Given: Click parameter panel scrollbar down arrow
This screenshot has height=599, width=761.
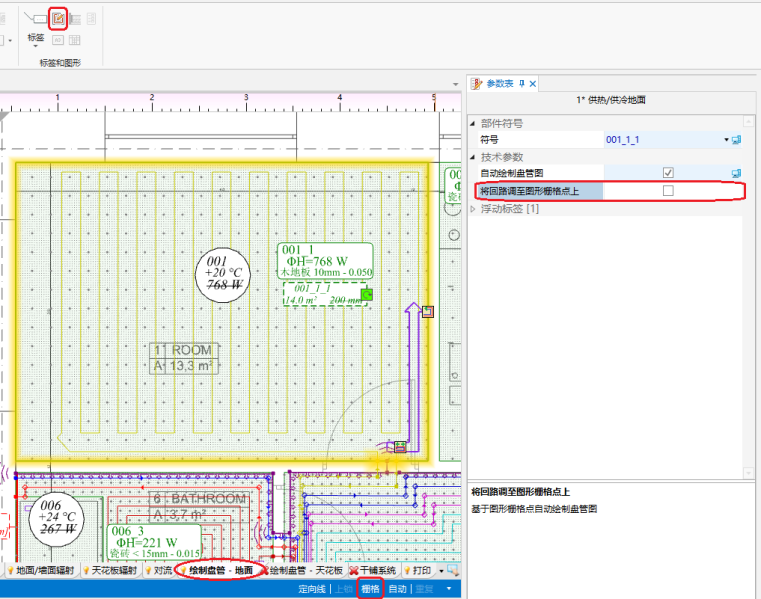Looking at the screenshot, I should point(748,472).
